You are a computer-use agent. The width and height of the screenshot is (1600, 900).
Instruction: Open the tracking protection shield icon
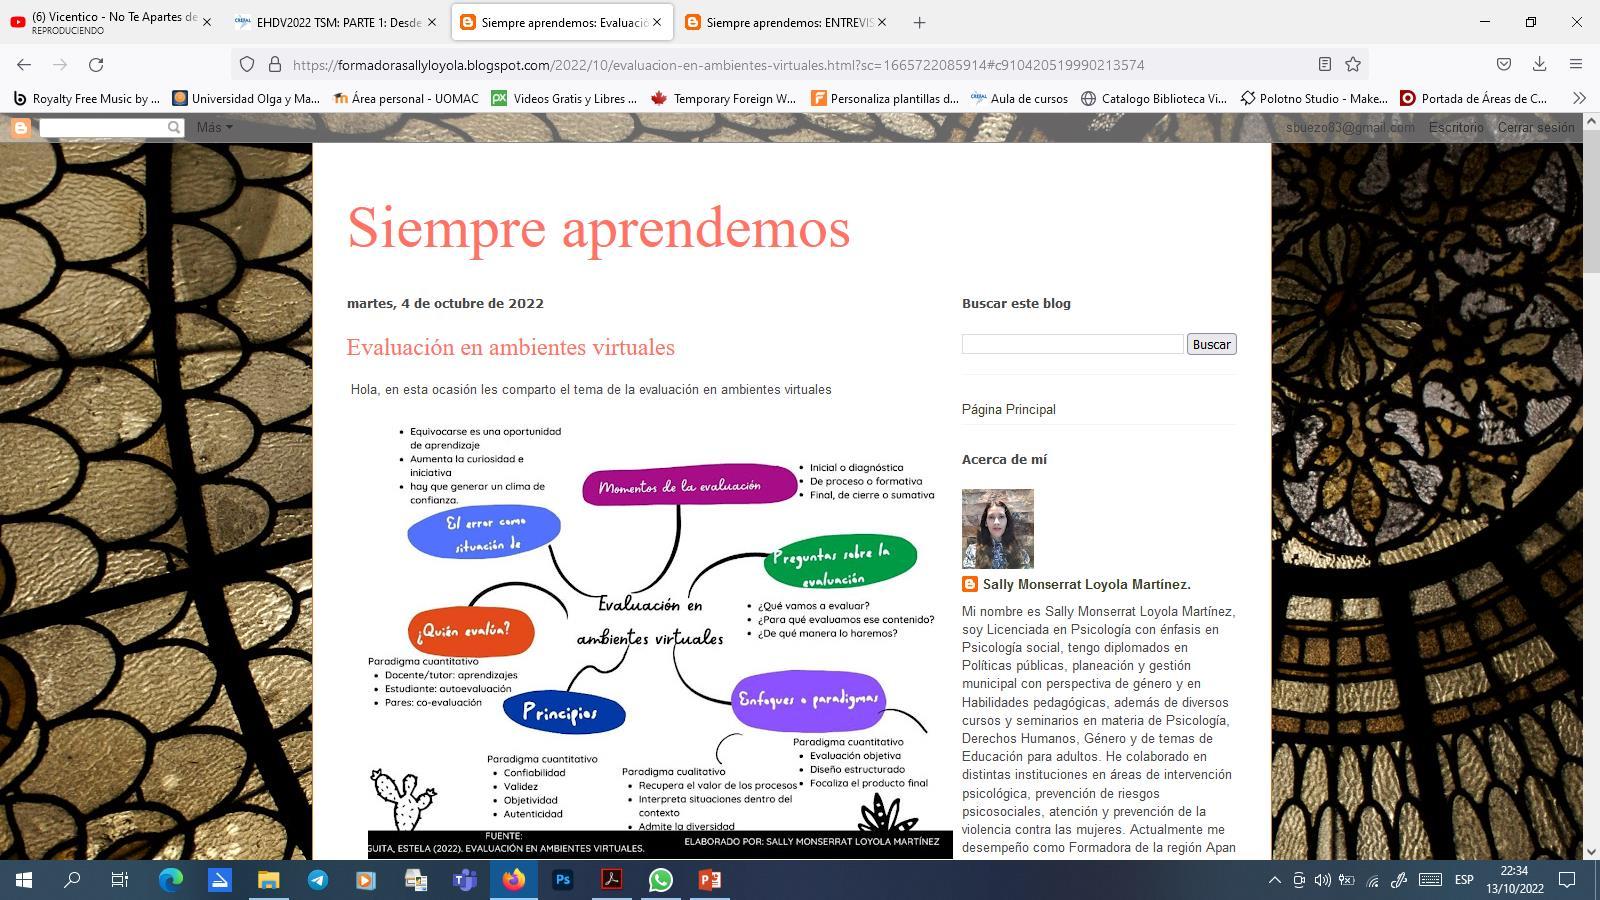(247, 64)
